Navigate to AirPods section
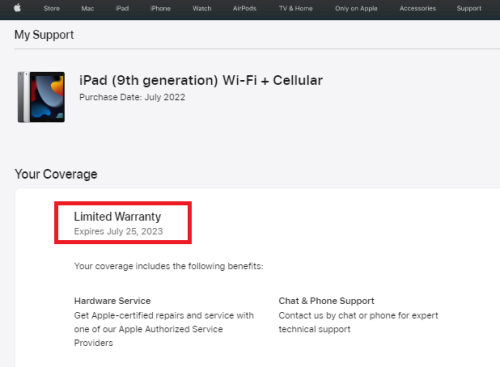 [245, 9]
